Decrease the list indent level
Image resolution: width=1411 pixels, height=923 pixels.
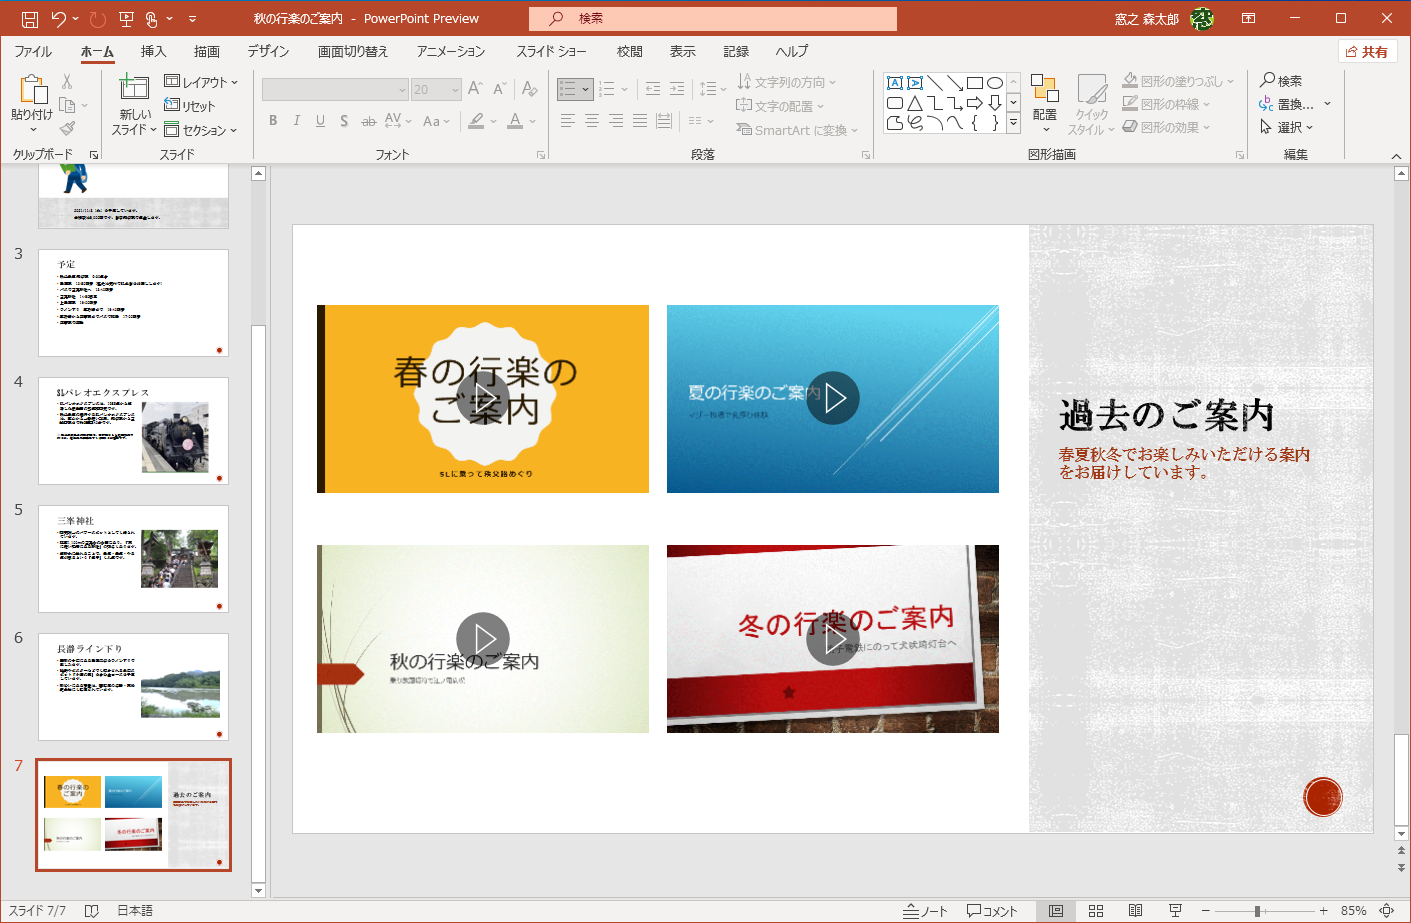[x=653, y=89]
